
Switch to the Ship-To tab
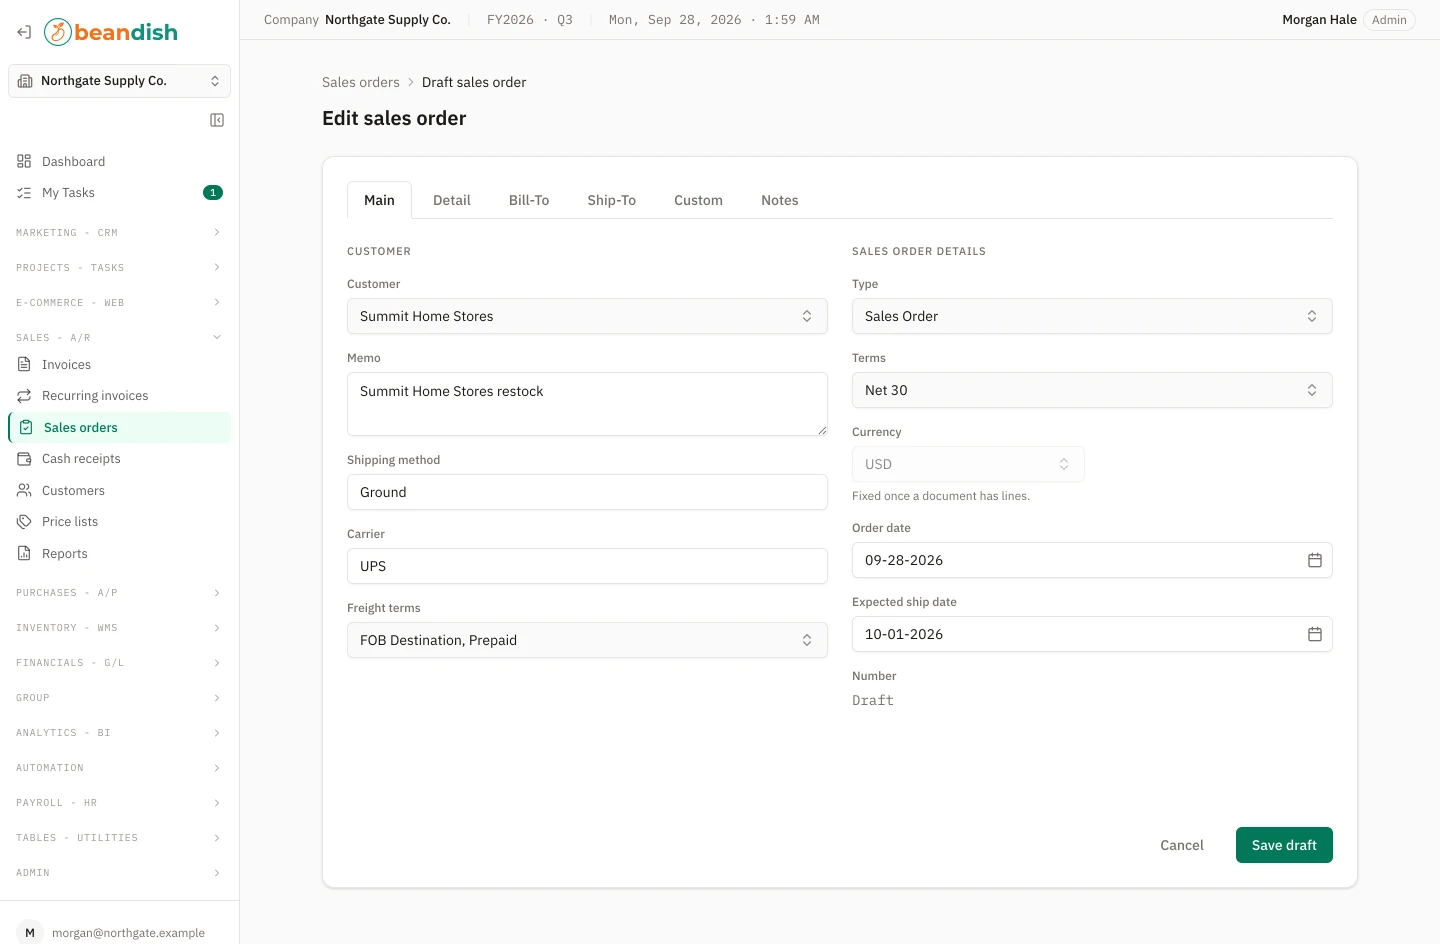coord(612,200)
